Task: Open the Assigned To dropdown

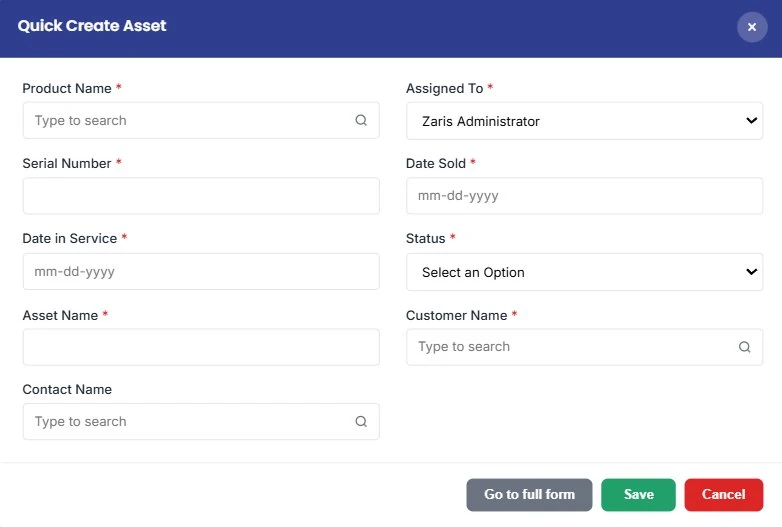Action: click(x=585, y=121)
